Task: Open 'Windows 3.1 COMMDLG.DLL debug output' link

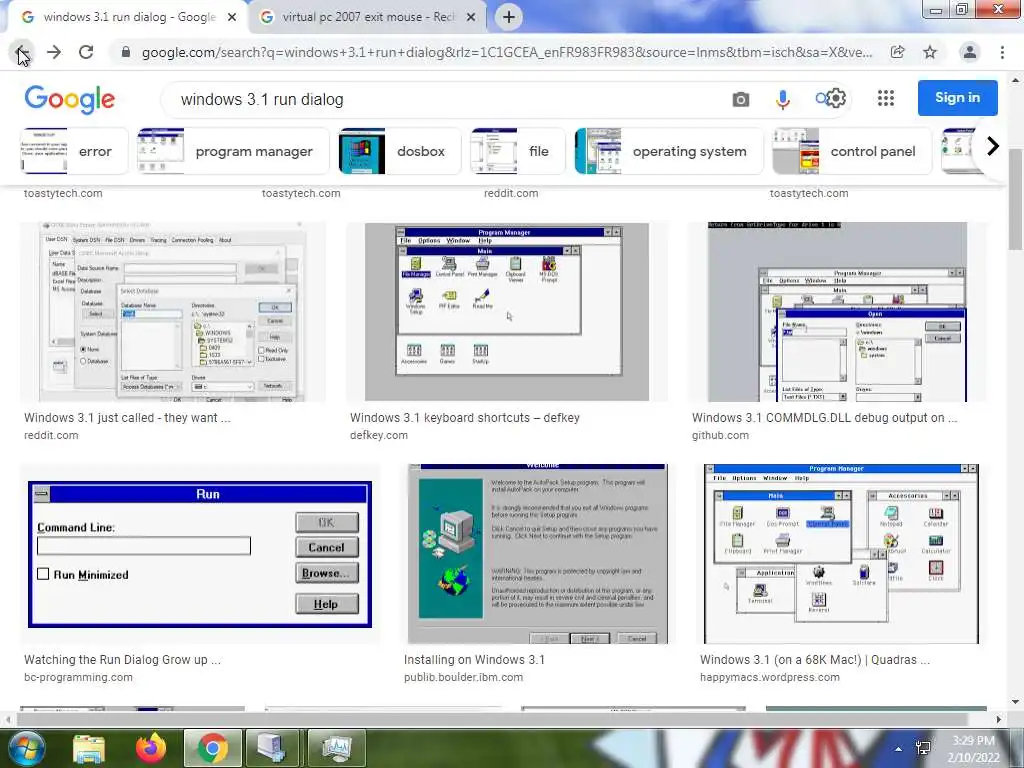Action: 825,418
